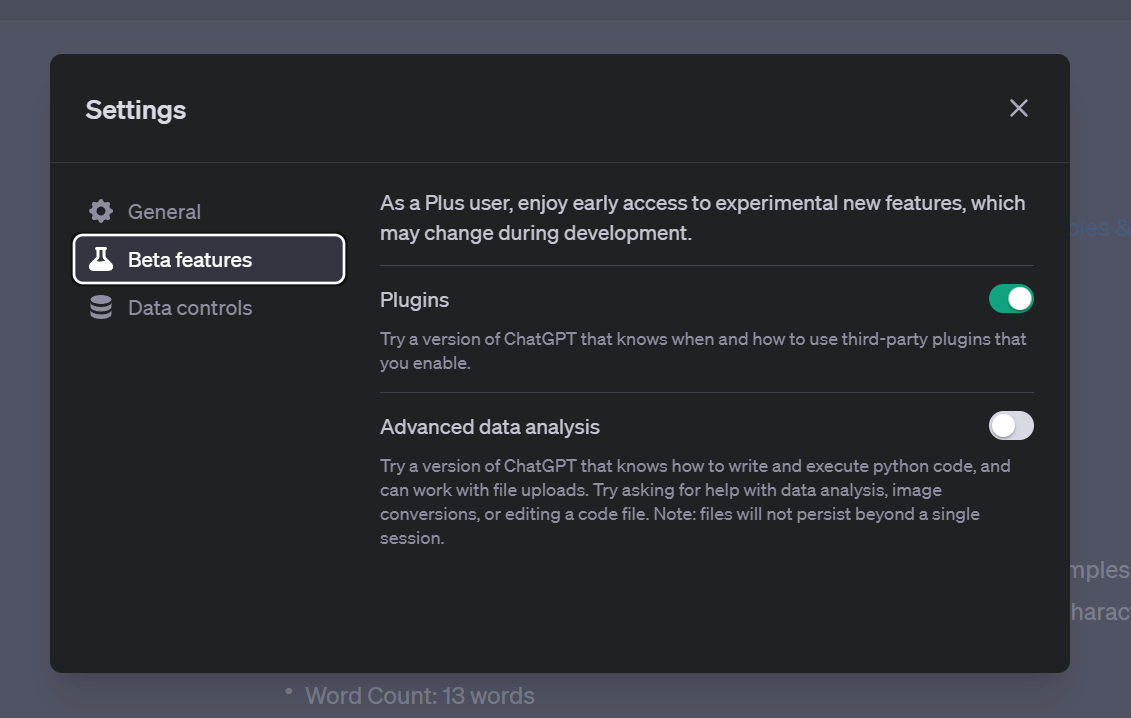
Task: Switch to the Data controls tab
Action: [189, 308]
